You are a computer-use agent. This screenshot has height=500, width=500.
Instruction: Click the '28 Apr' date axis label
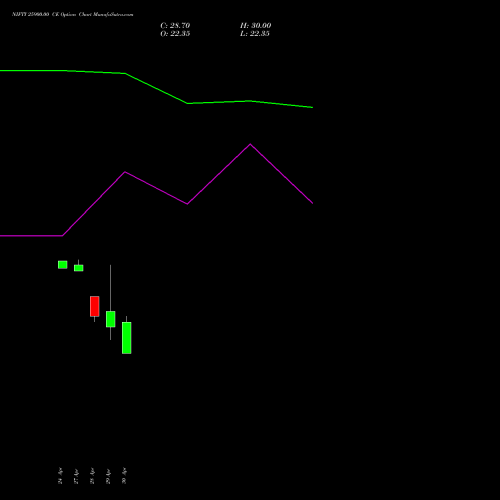(x=92, y=475)
